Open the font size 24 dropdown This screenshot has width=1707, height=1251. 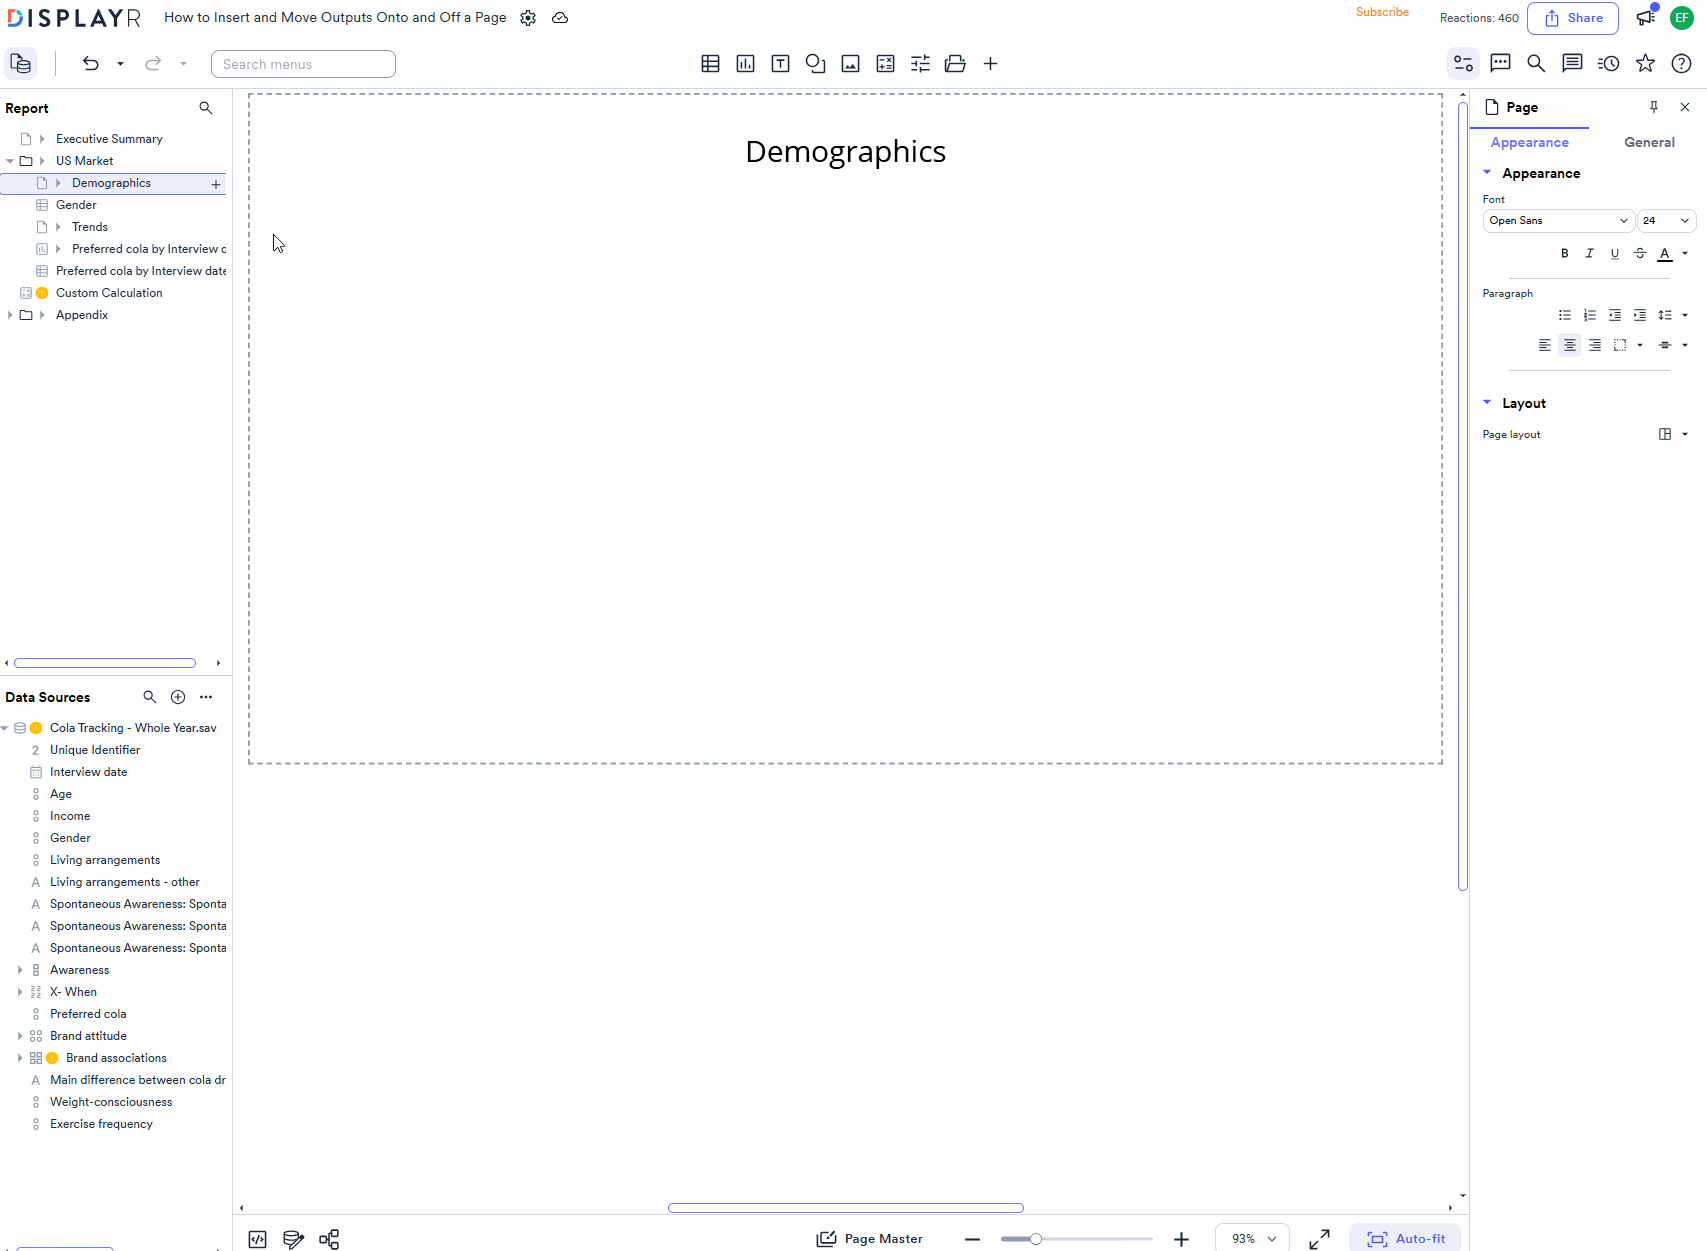tap(1665, 220)
